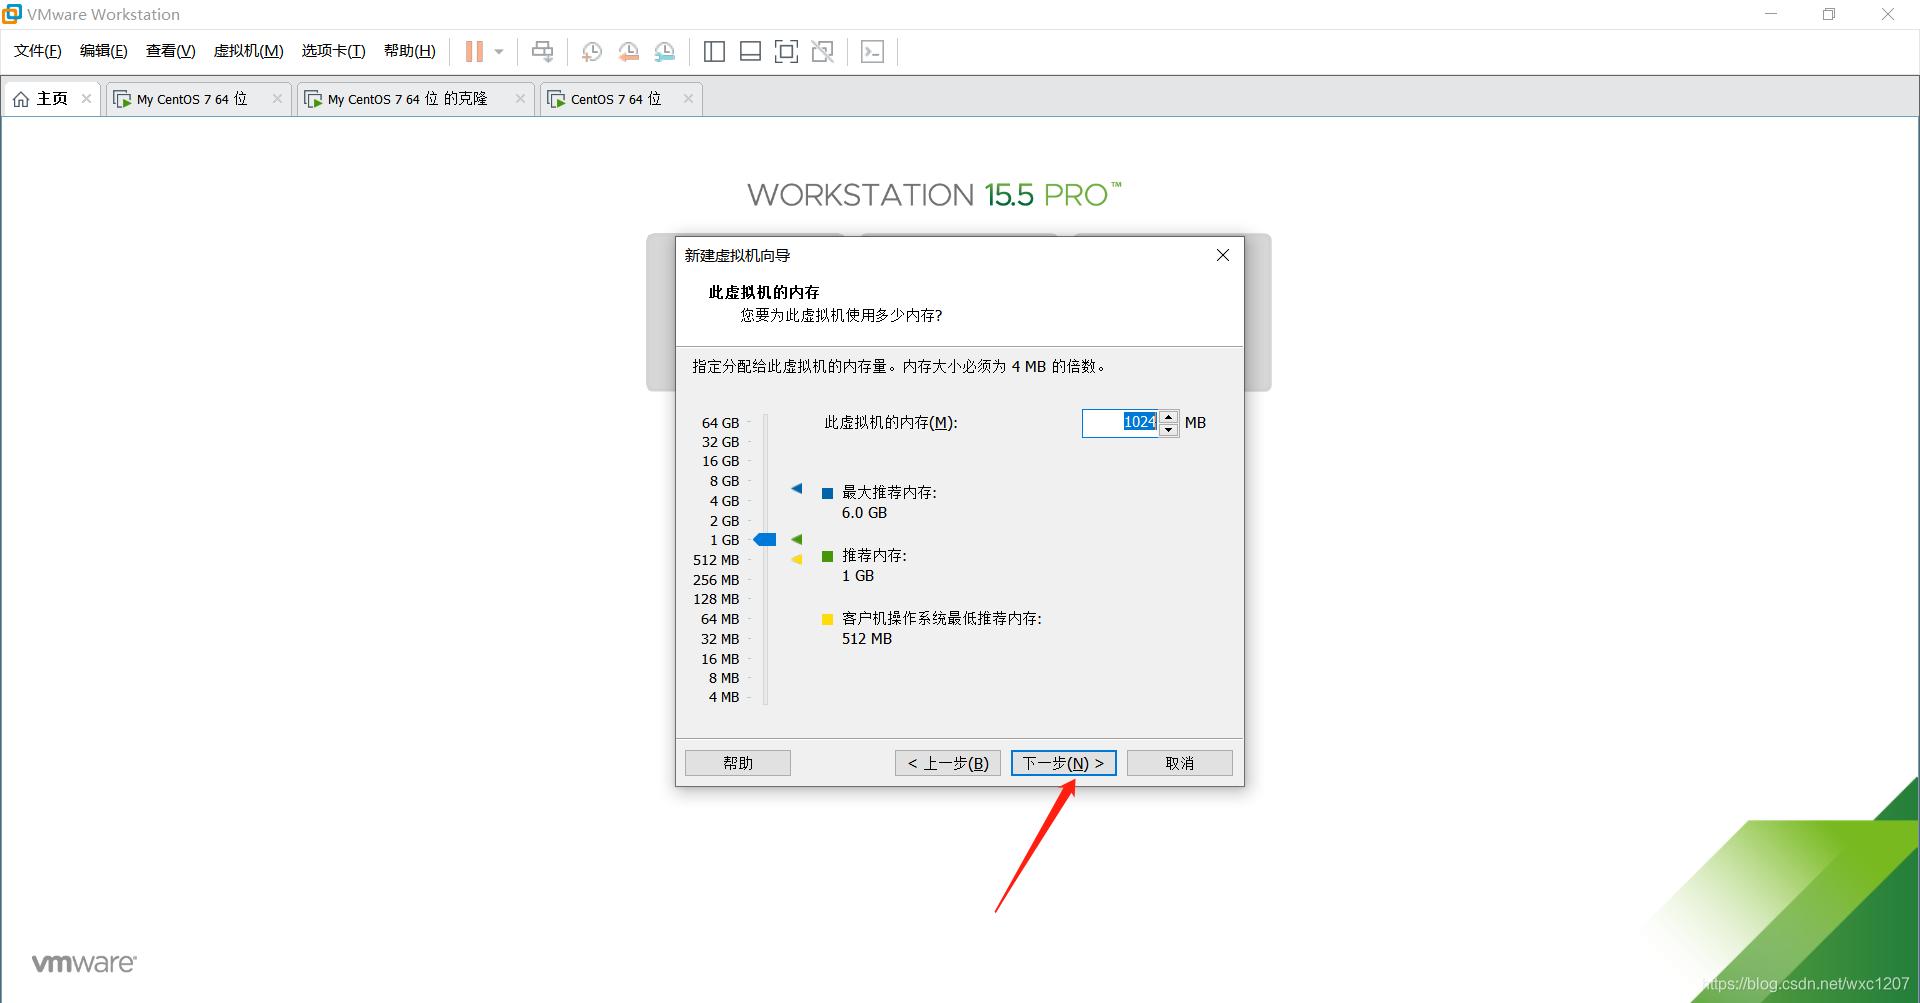Screen dimensions: 1920x1003
Task: Click the blue max recommended memory marker
Action: (797, 489)
